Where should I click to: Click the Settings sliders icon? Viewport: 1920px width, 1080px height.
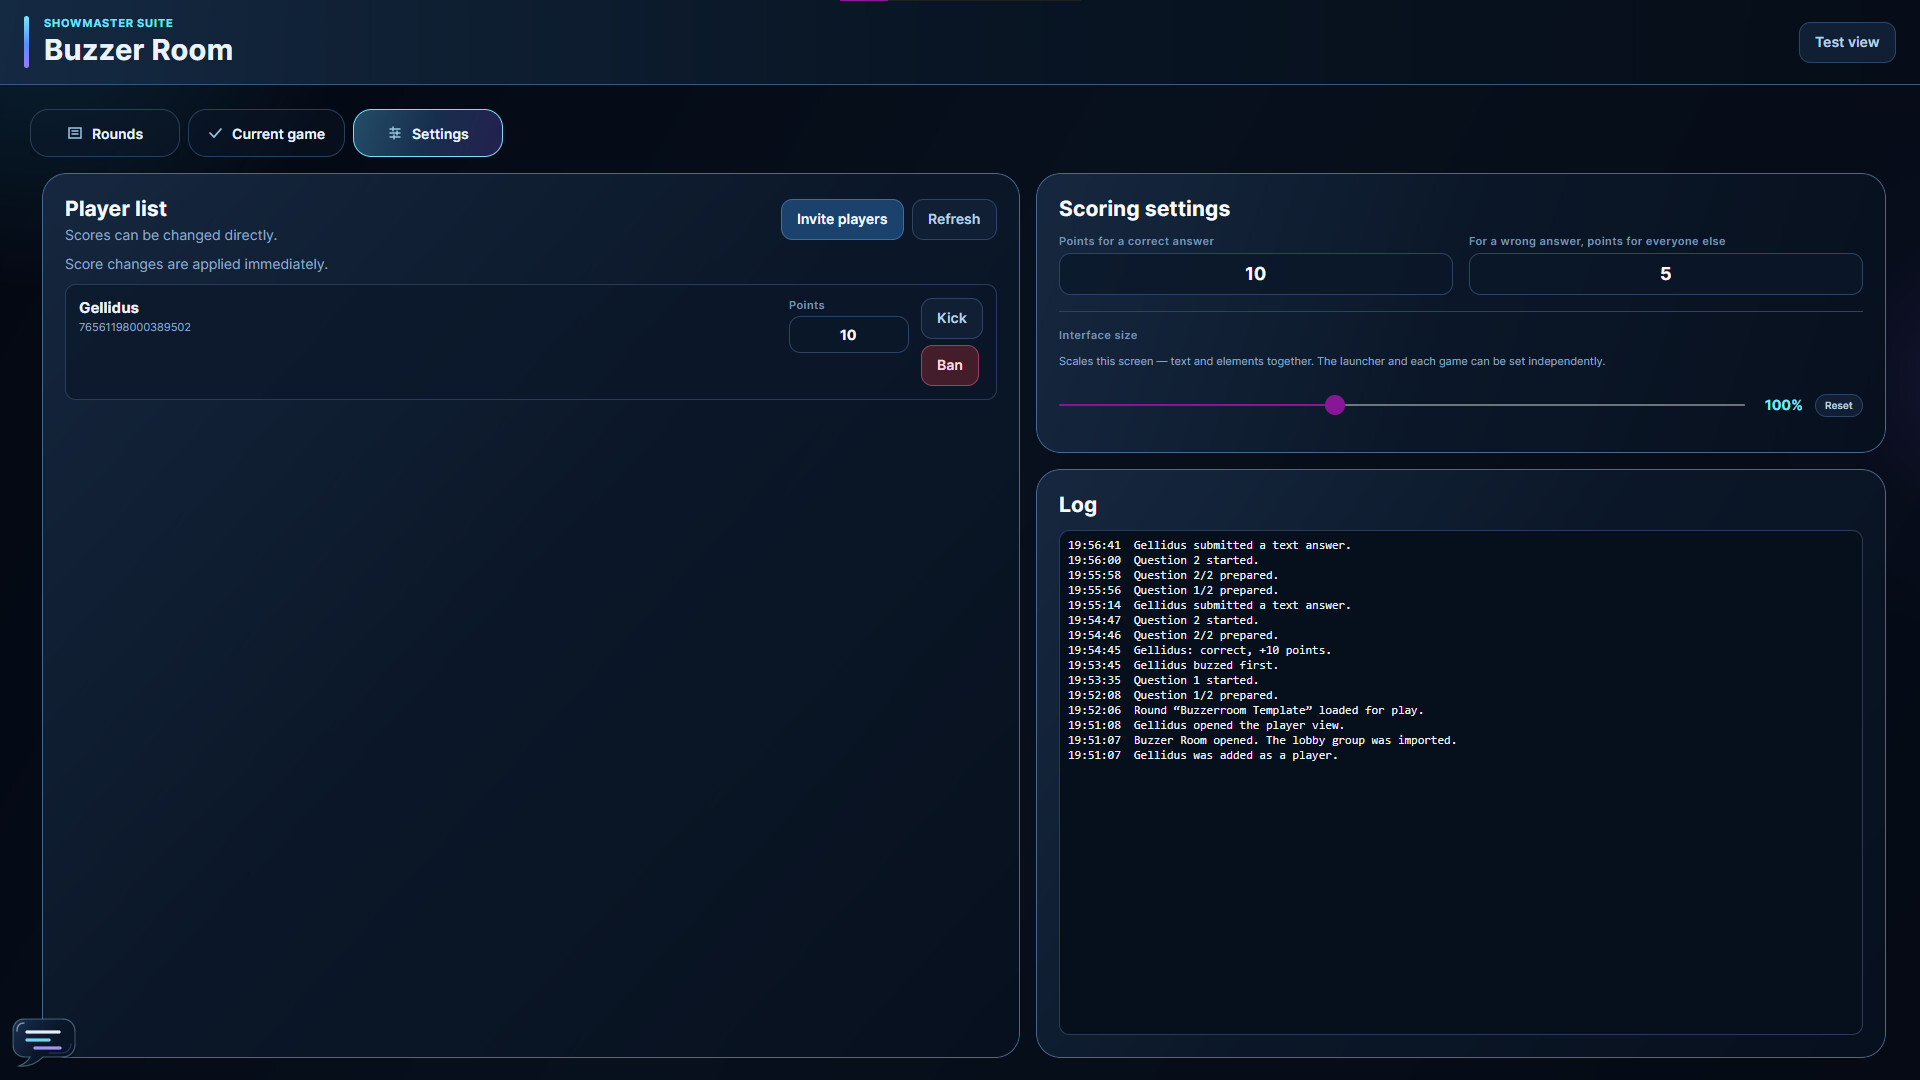[x=395, y=133]
